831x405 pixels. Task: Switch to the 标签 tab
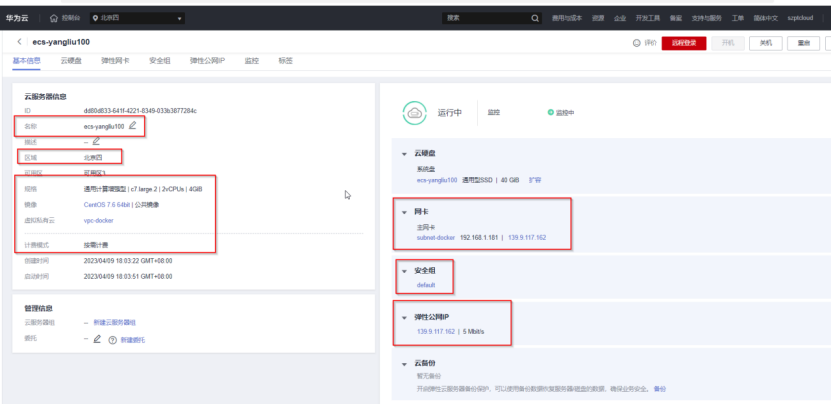(x=286, y=61)
